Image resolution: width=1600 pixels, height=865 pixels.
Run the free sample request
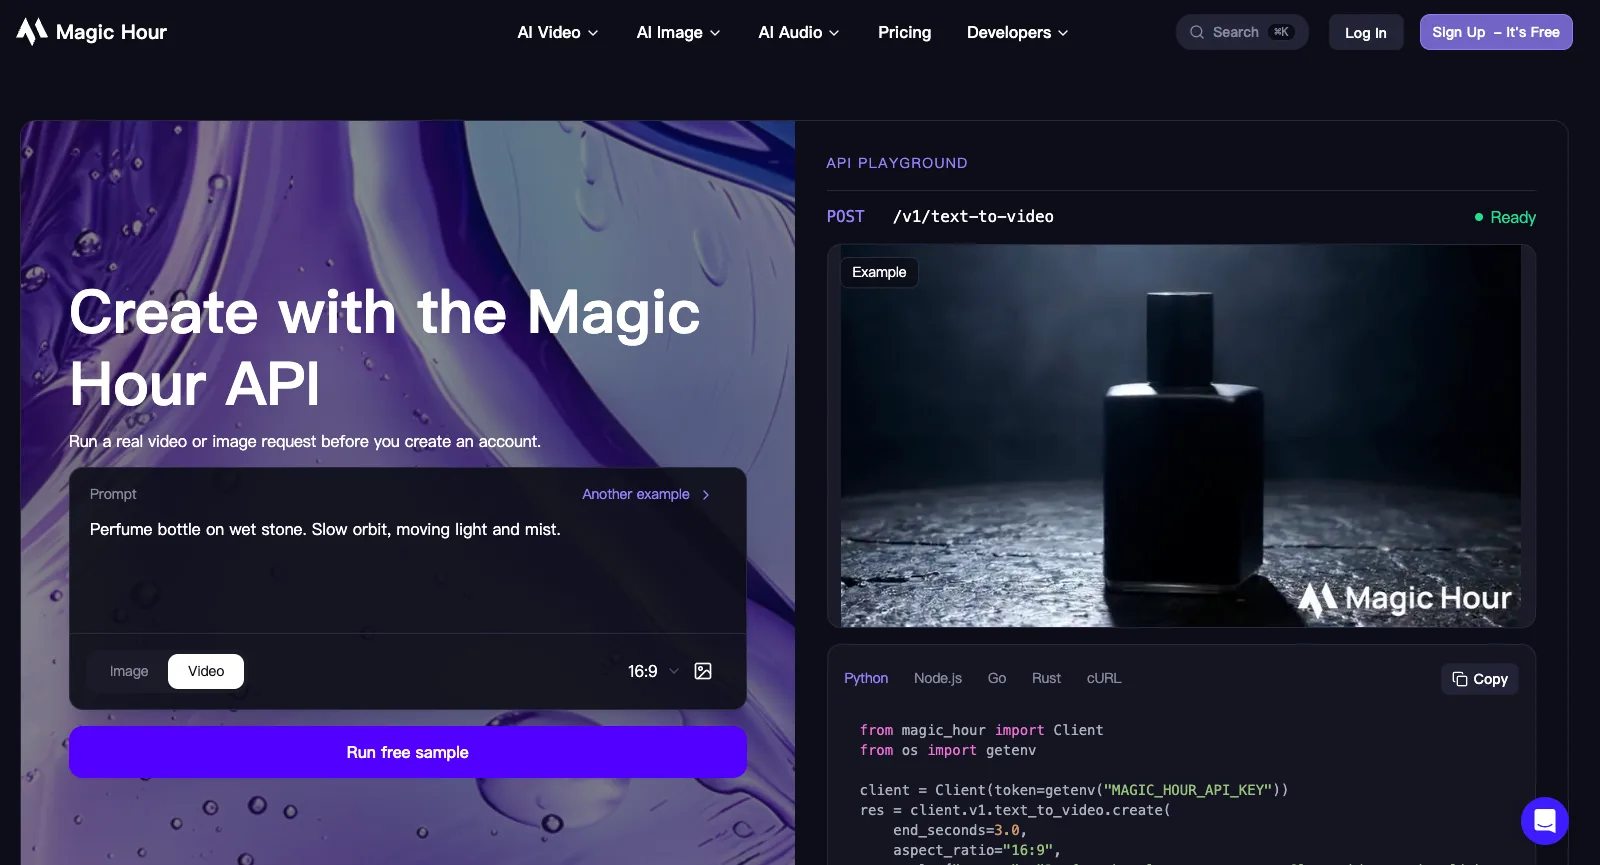(408, 752)
